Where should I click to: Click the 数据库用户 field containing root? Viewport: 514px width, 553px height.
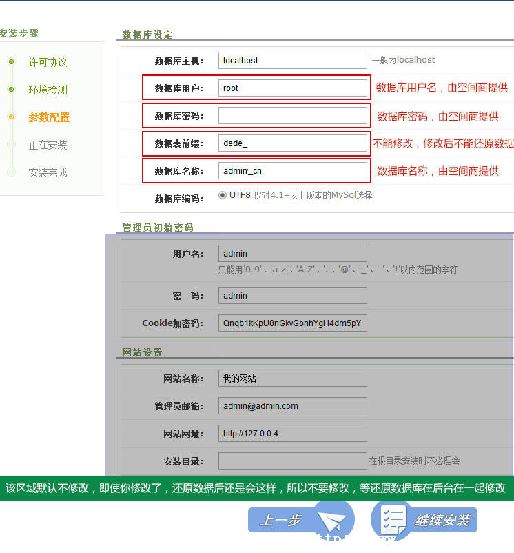[x=292, y=88]
